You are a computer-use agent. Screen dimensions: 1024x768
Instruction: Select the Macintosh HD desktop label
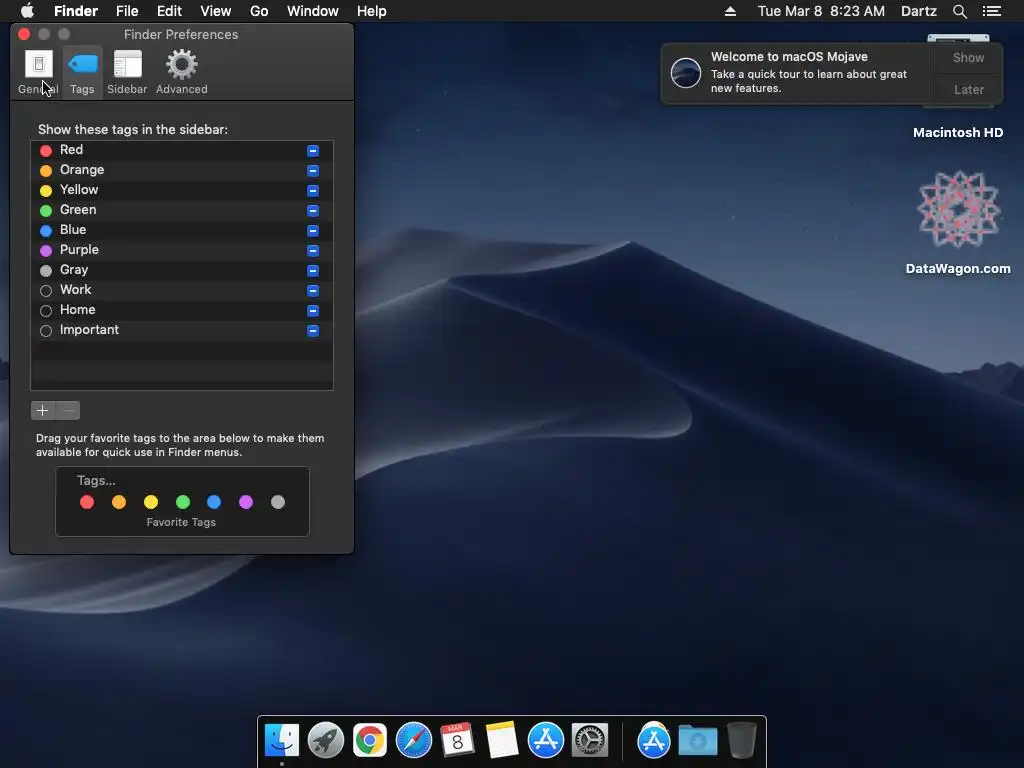957,133
